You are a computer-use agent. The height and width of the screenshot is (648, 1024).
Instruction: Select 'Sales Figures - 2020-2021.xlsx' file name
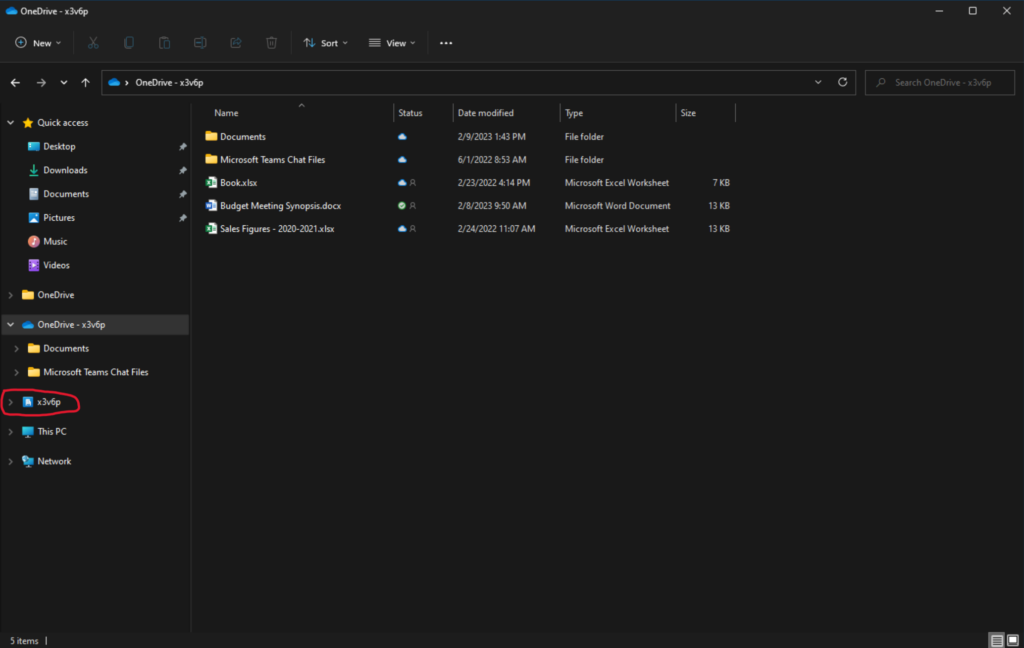pyautogui.click(x=277, y=229)
